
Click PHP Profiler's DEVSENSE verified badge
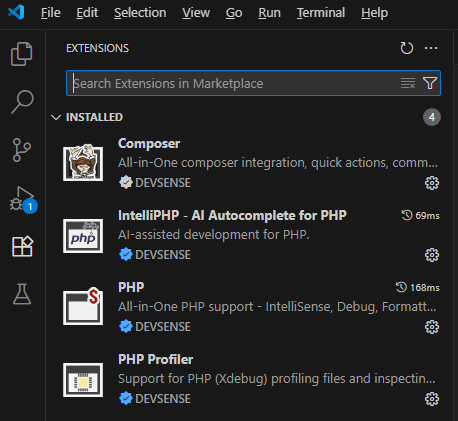[126, 398]
